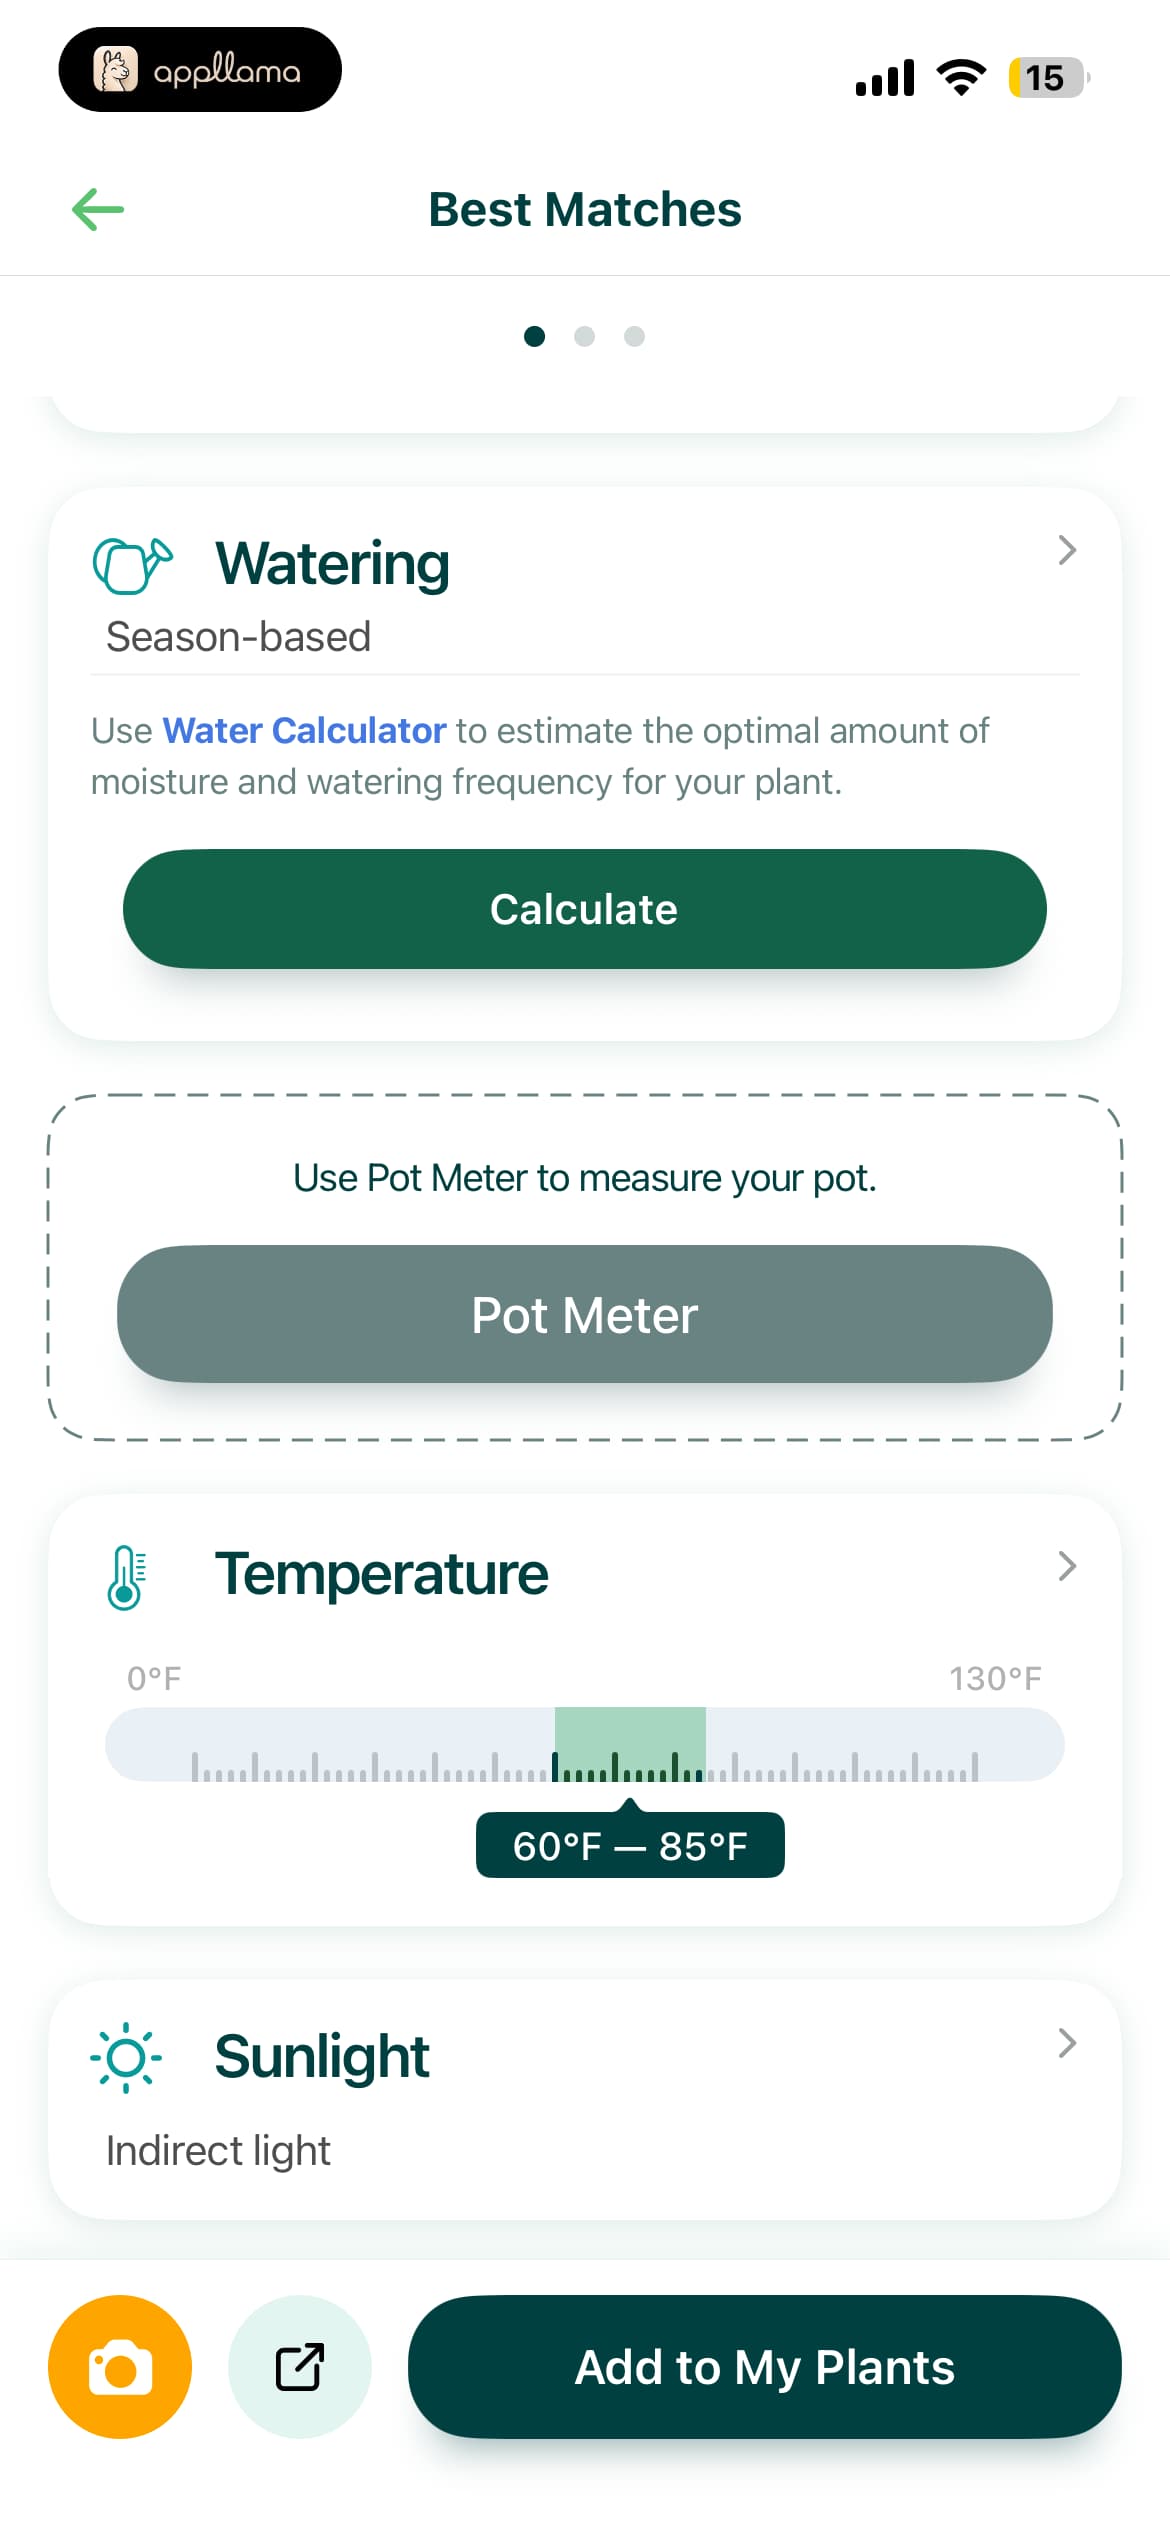Image resolution: width=1170 pixels, height=2532 pixels.
Task: Tap the battery indicator showing 15
Action: 1048,78
